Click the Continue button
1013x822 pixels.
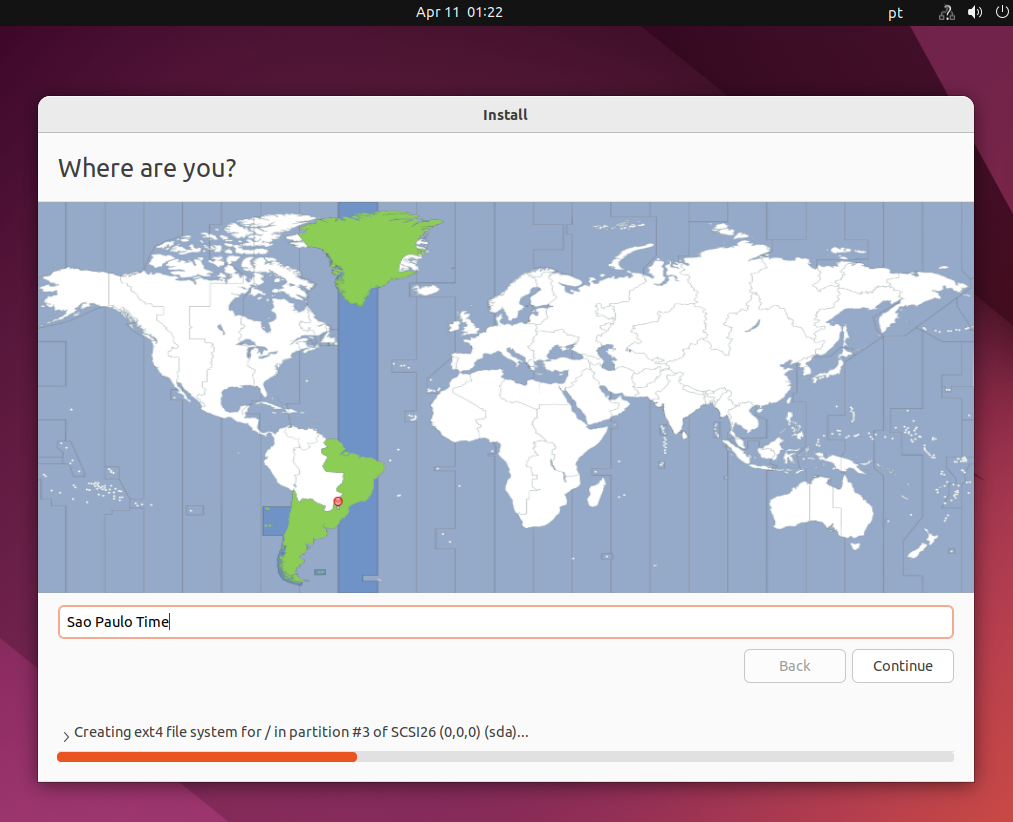903,666
